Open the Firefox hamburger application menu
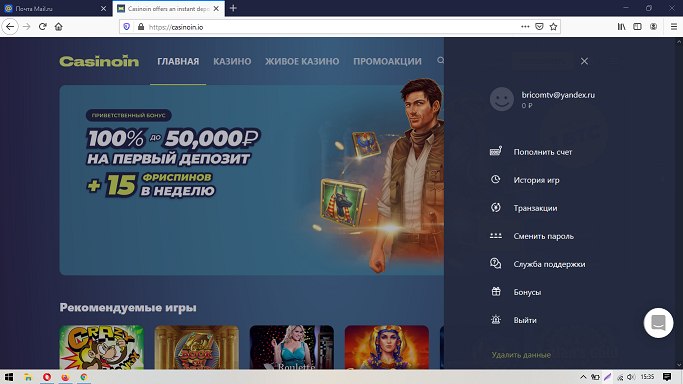The width and height of the screenshot is (683, 384). click(x=673, y=27)
